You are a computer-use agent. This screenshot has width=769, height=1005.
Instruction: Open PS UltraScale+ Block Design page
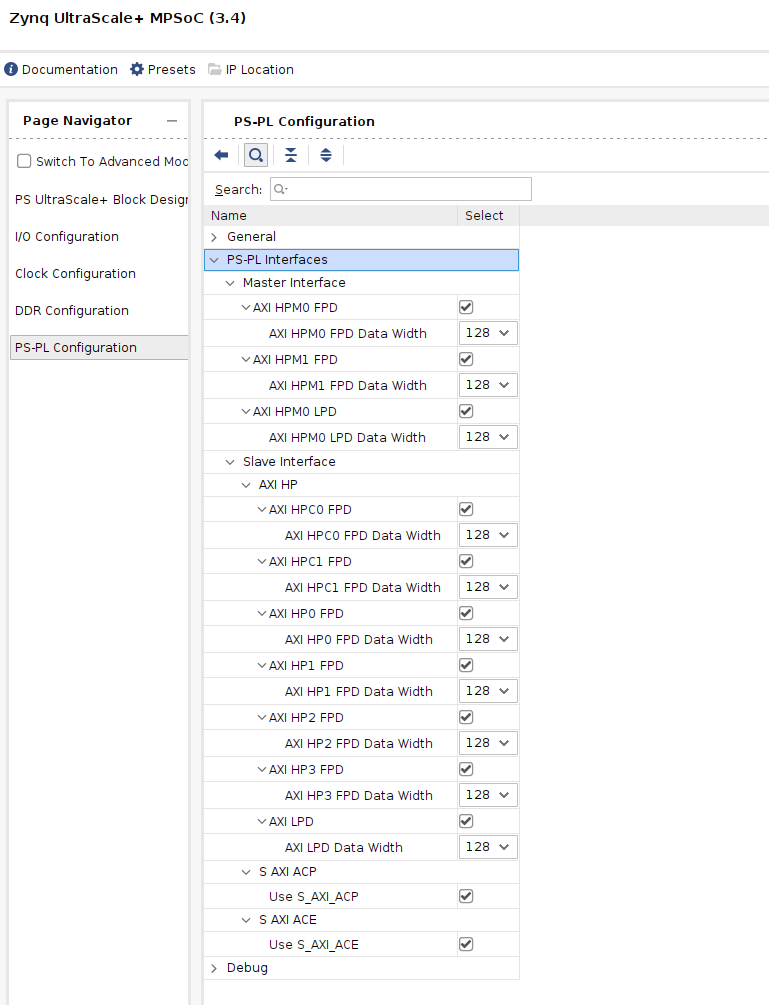point(101,199)
